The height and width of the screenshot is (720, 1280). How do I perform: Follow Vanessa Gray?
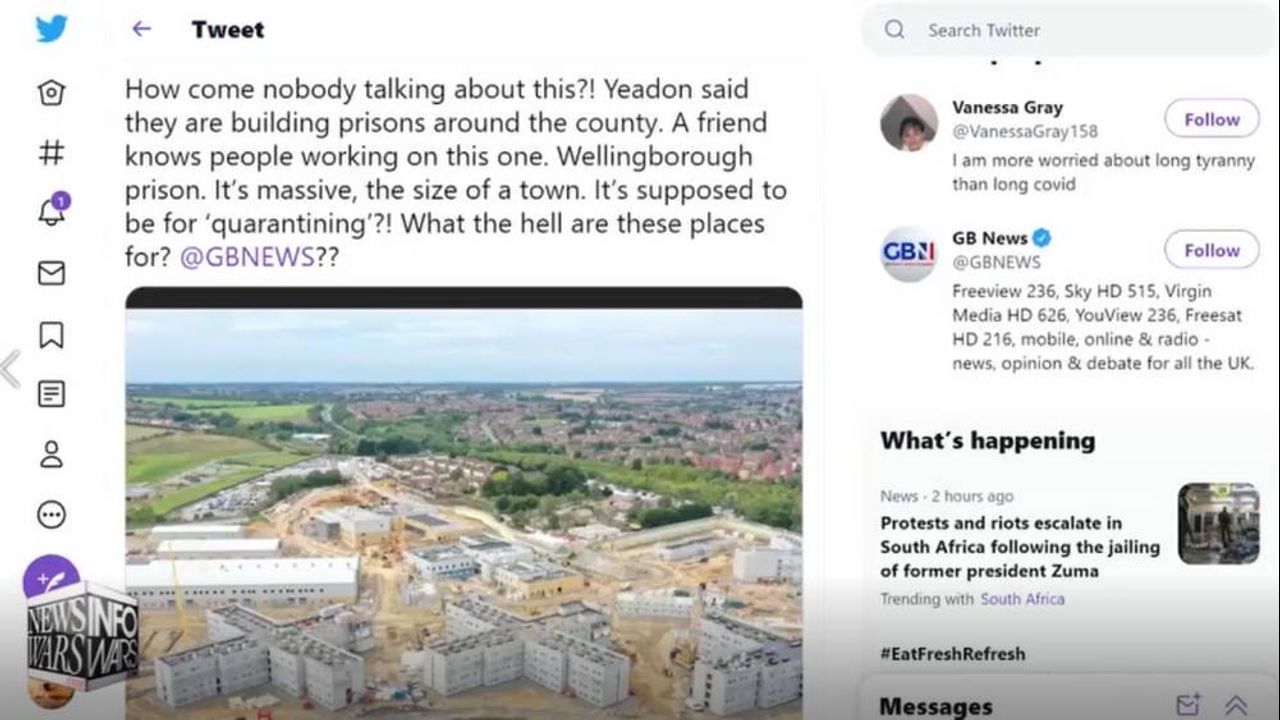coord(1211,119)
